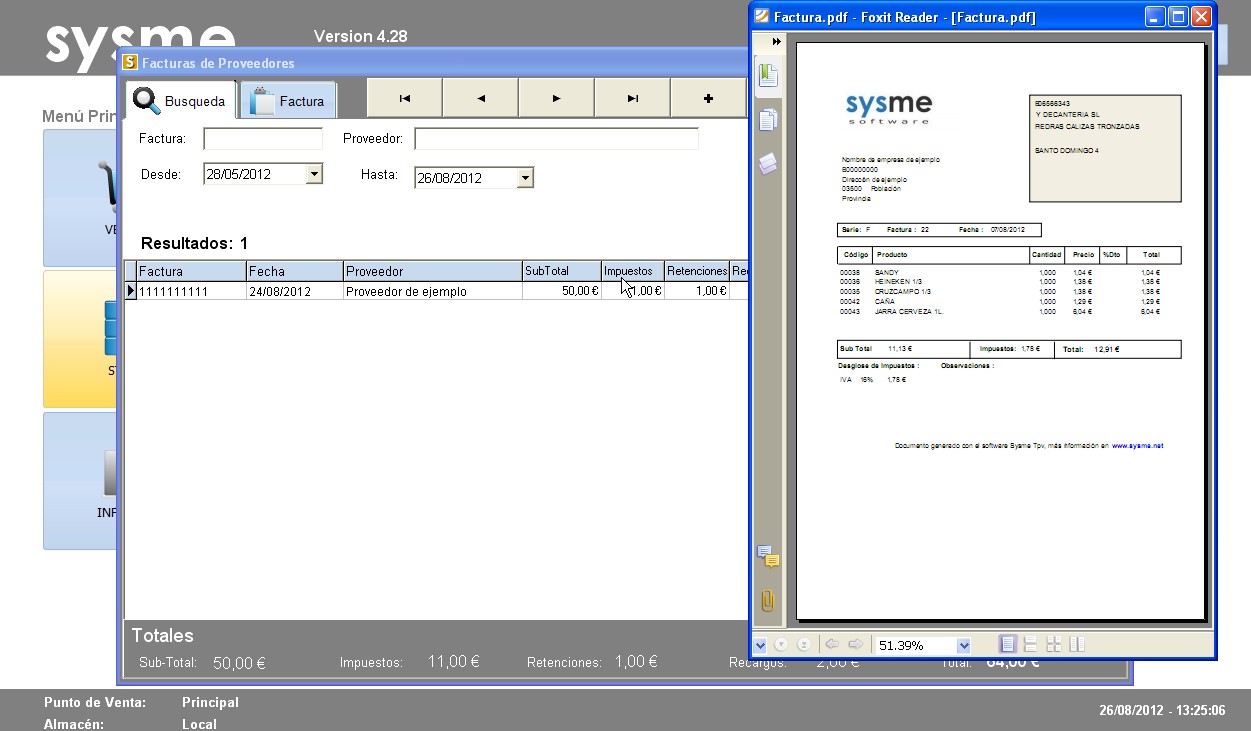The image size is (1251, 731).
Task: Open page number dropdown in Foxit status bar
Action: tap(760, 645)
